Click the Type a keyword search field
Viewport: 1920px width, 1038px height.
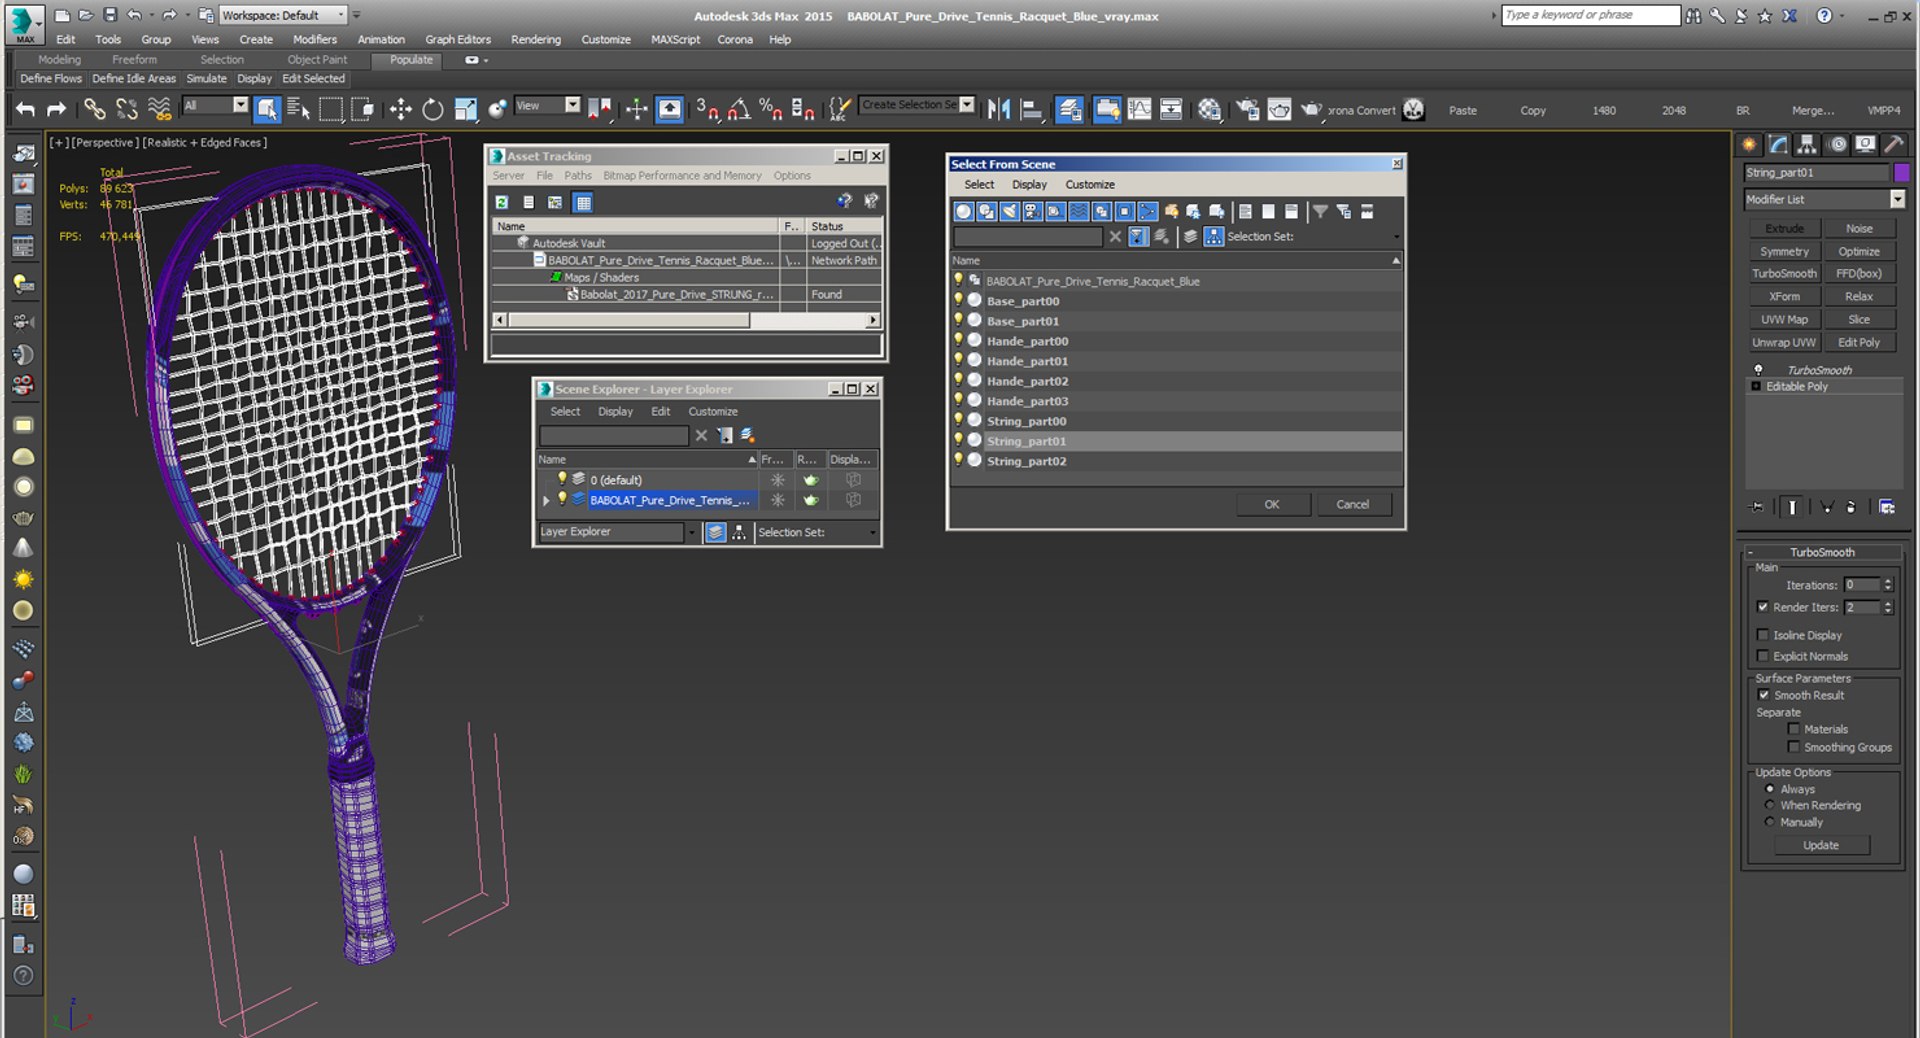[1590, 15]
